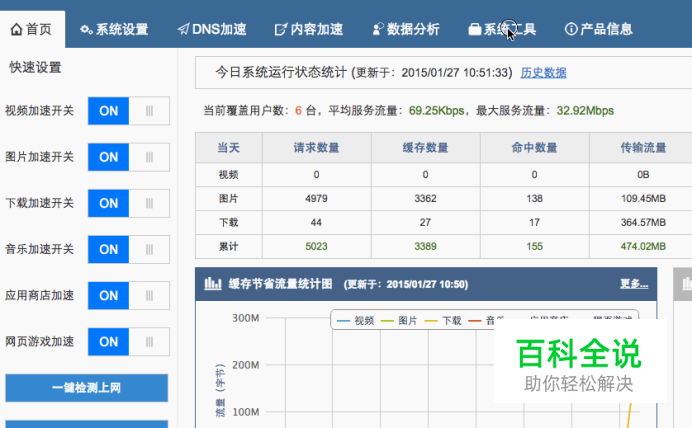Click the 3389 total cache cell
The width and height of the screenshot is (692, 428).
(425, 246)
